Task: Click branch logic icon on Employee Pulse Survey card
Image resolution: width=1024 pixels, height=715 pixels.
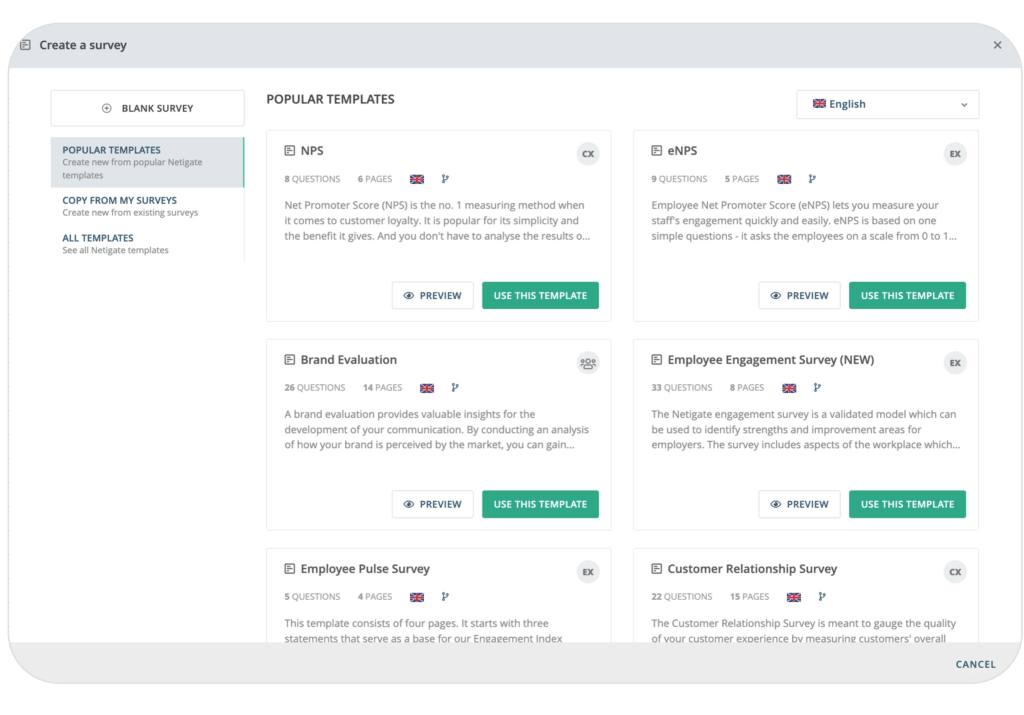Action: (445, 597)
